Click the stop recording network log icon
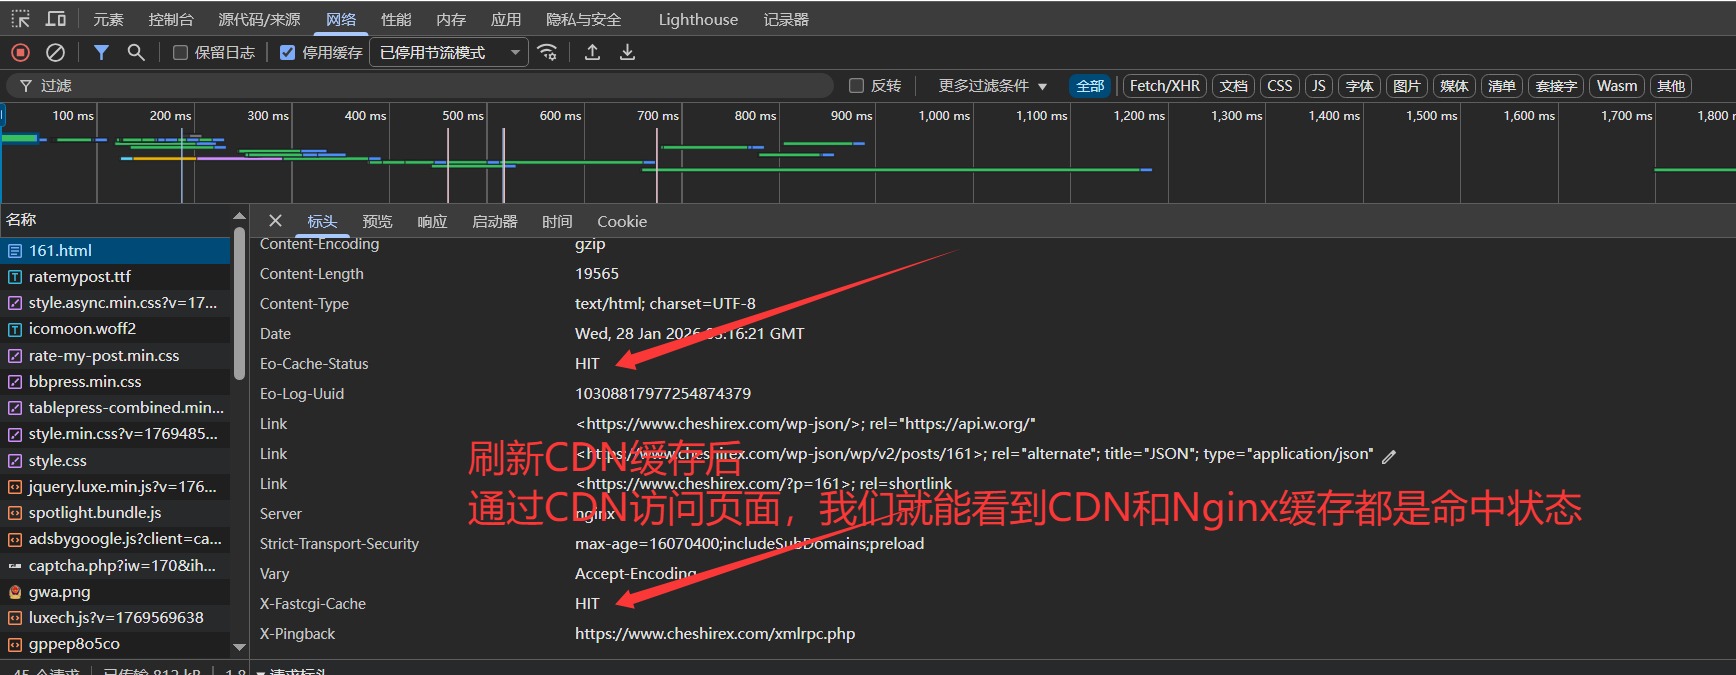Image resolution: width=1736 pixels, height=675 pixels. [x=20, y=52]
